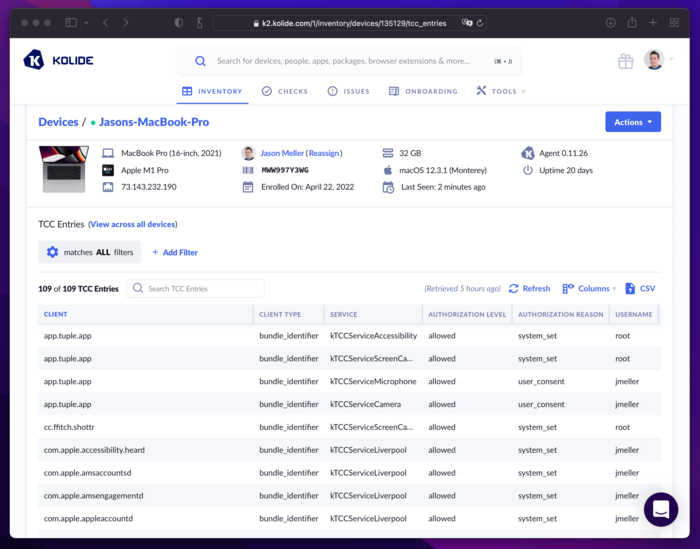Click the com.apple.amsengagementd row
The image size is (700, 549).
click(x=349, y=495)
